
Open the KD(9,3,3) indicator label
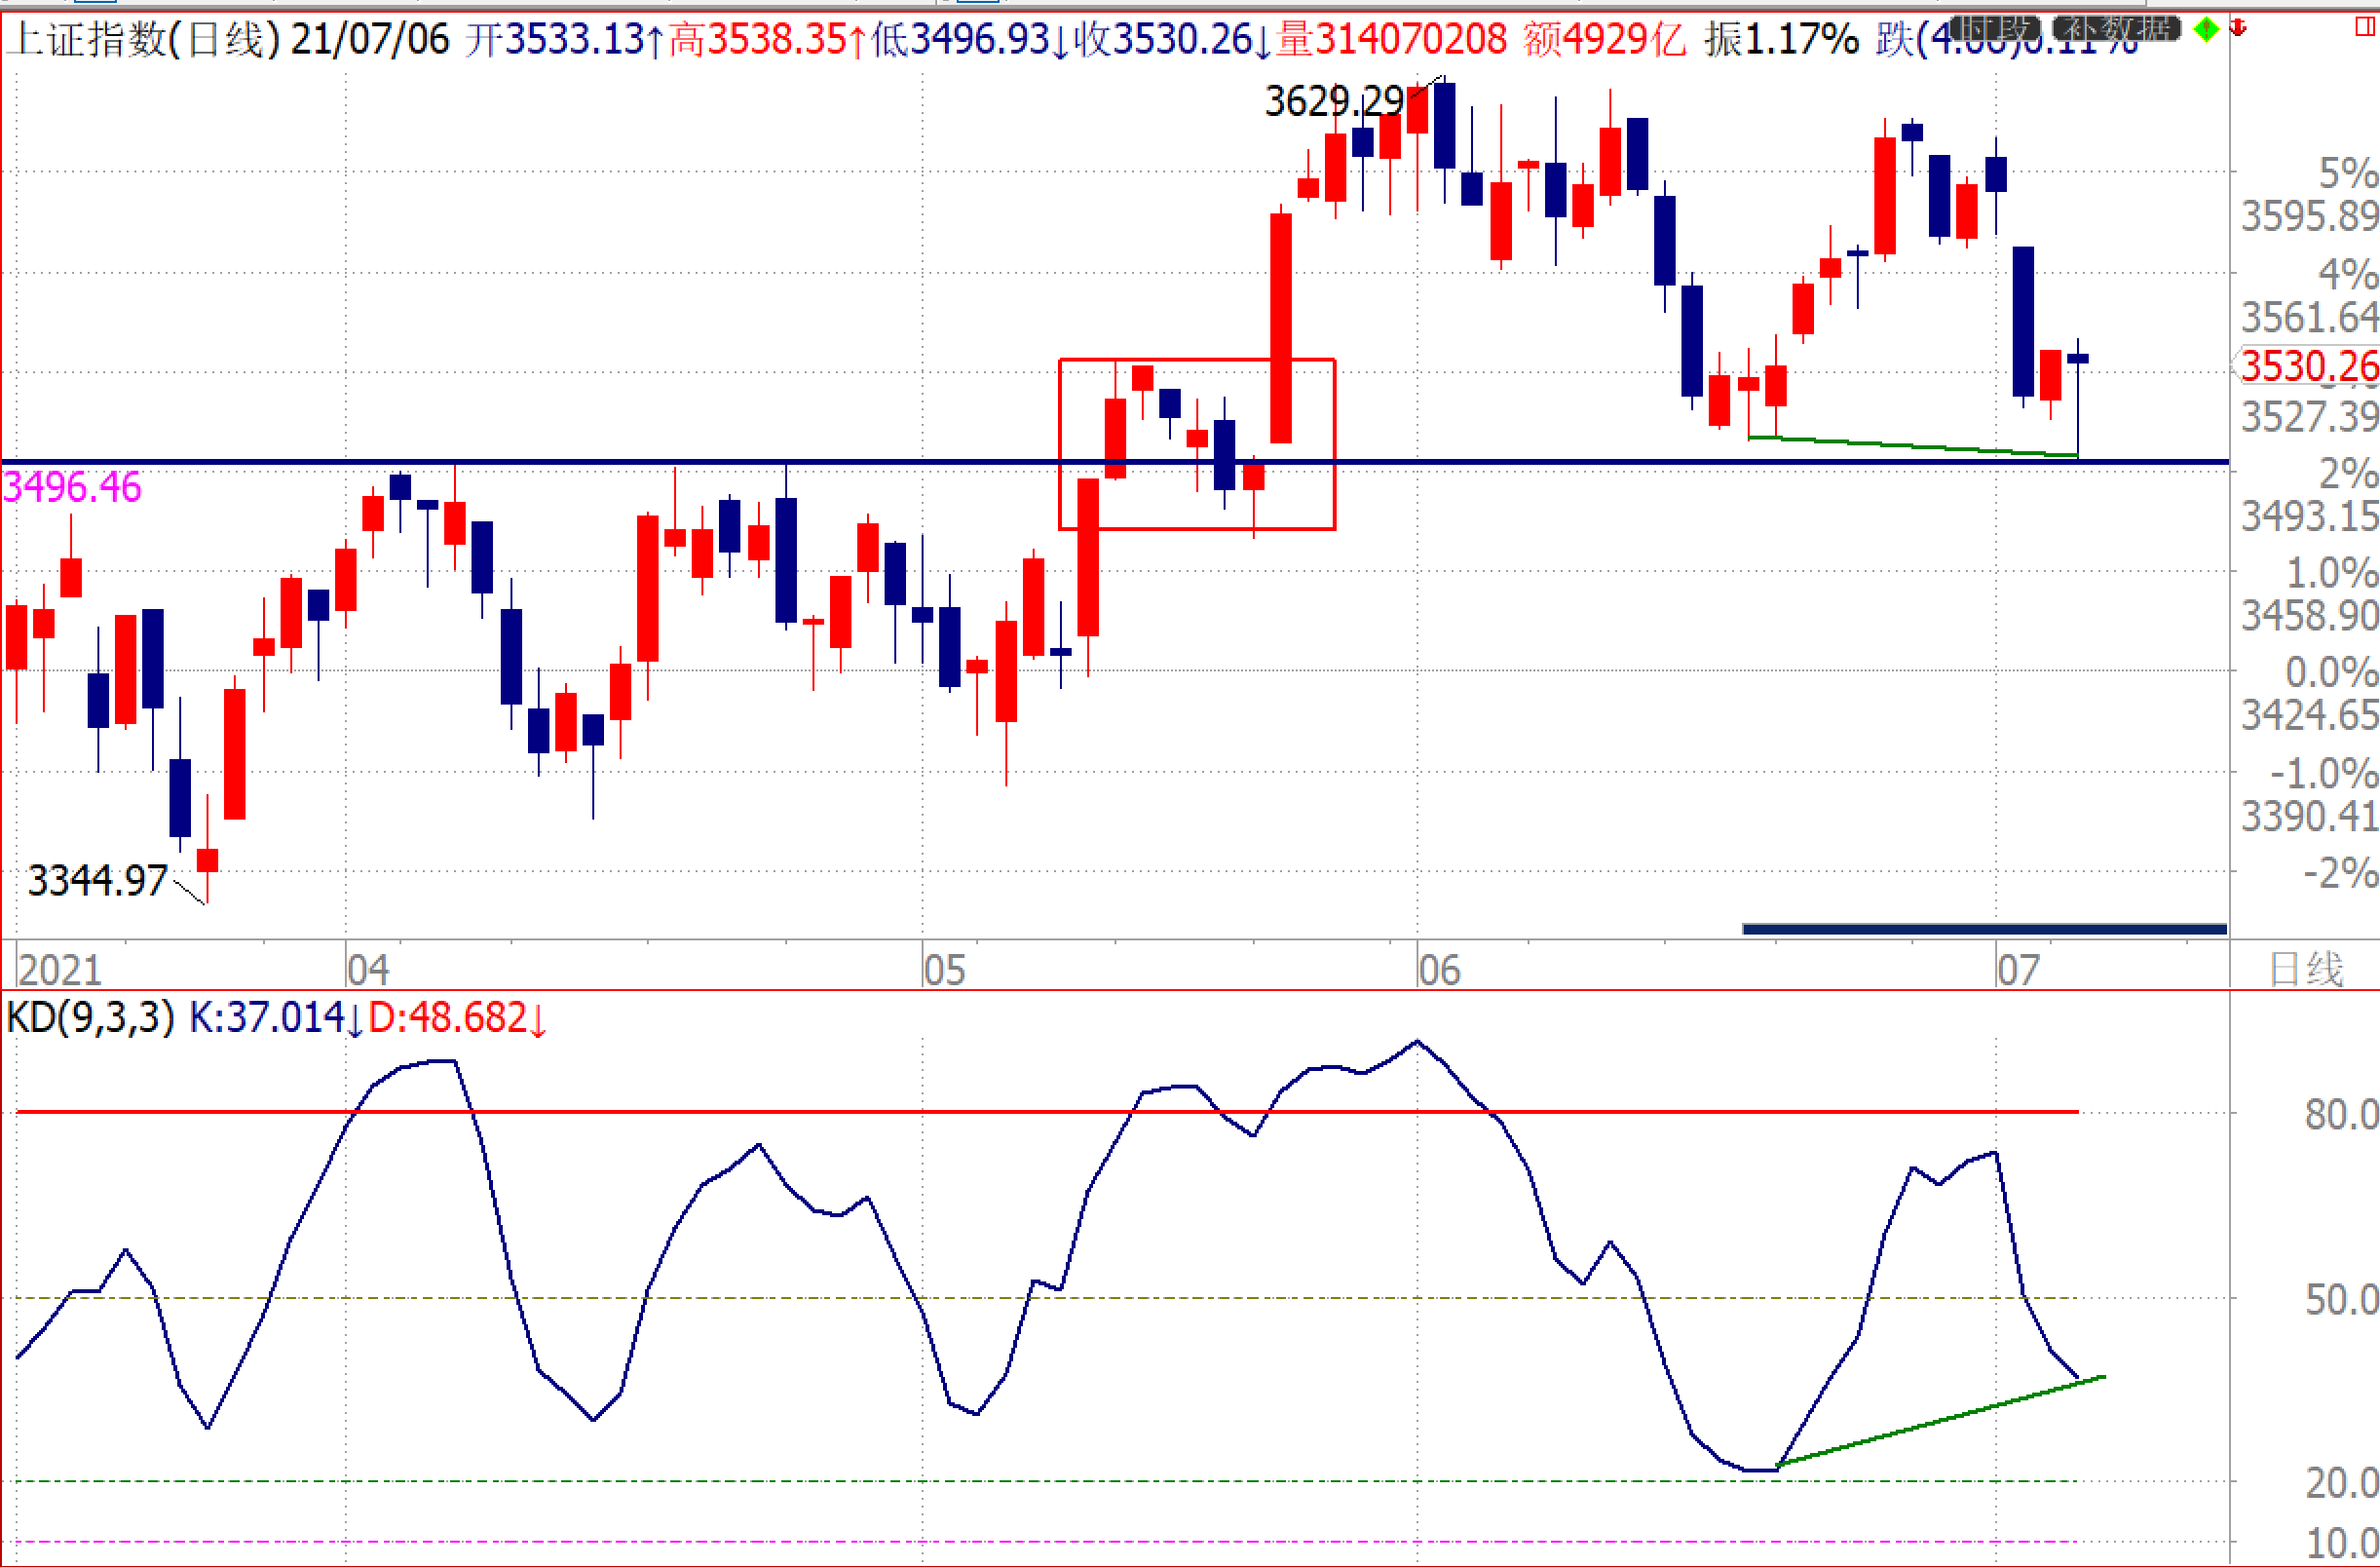click(x=90, y=1017)
